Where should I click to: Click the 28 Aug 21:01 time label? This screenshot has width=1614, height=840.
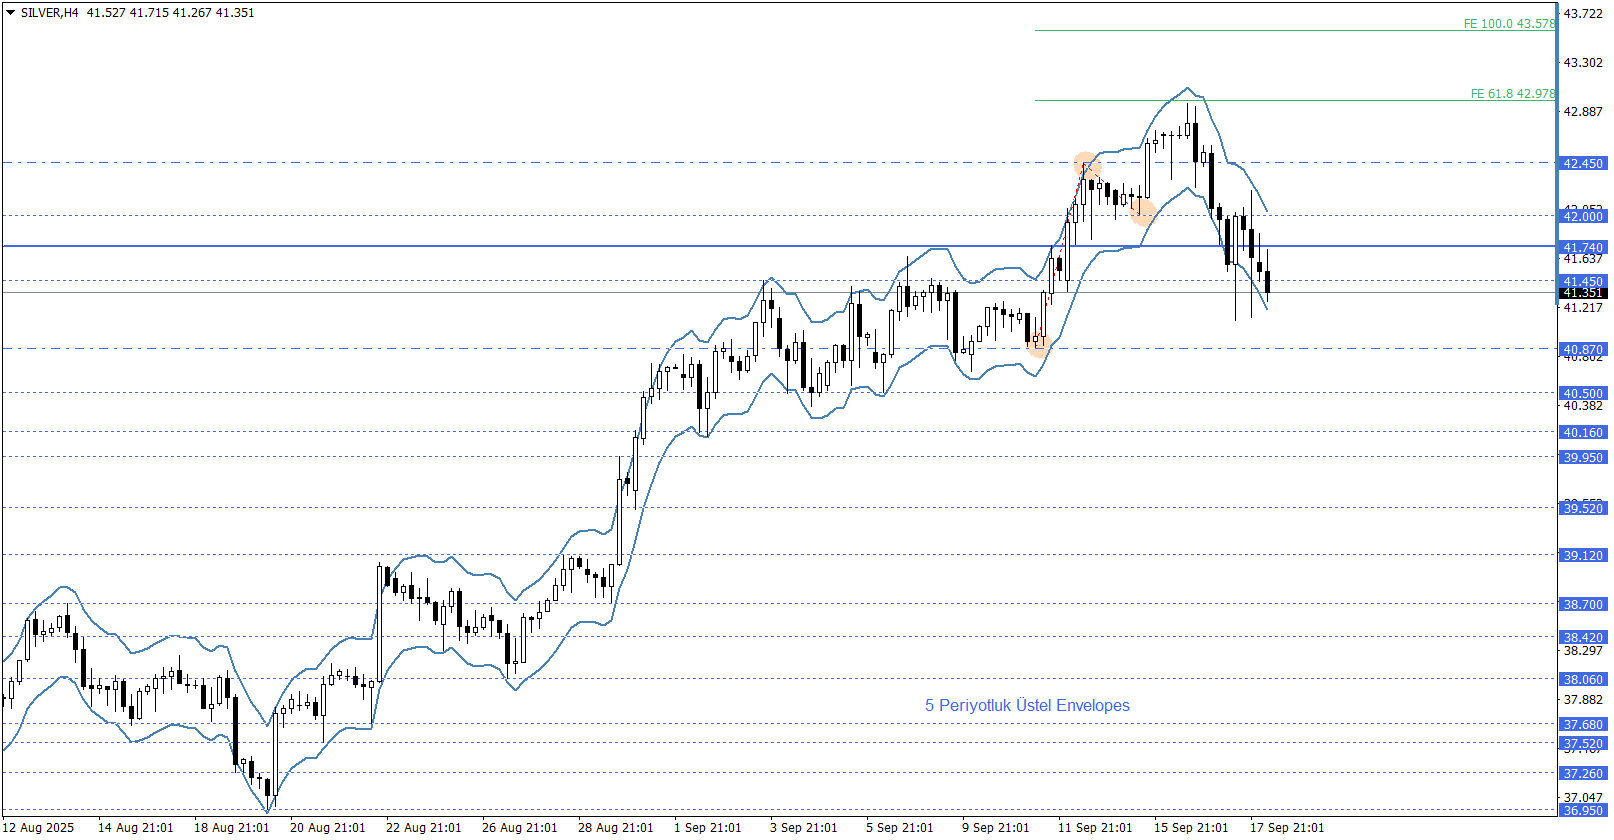click(x=615, y=828)
